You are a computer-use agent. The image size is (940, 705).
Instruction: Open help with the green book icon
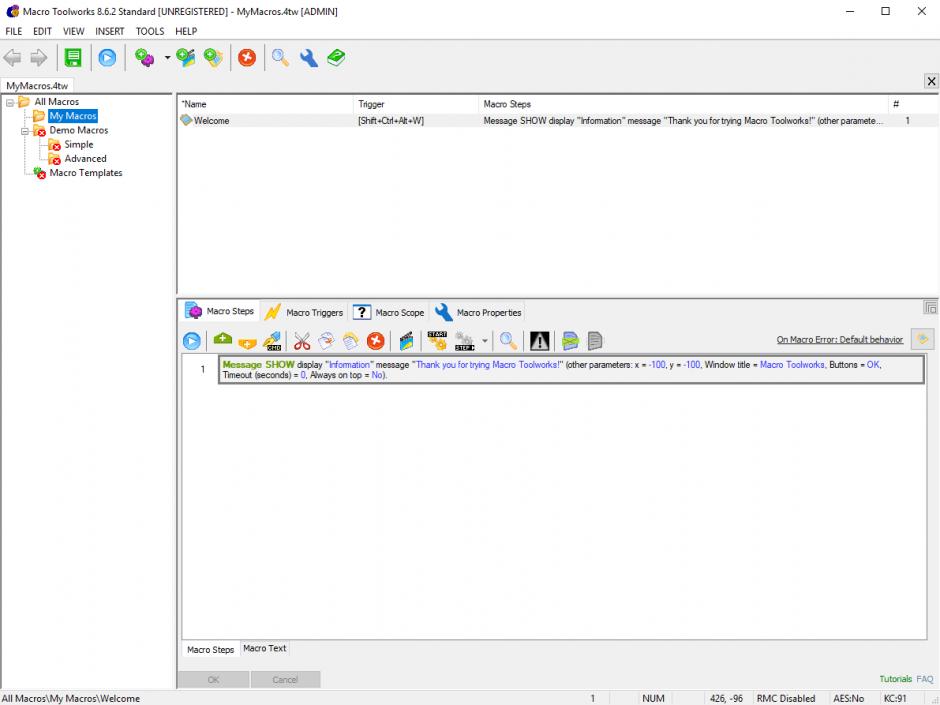[336, 58]
